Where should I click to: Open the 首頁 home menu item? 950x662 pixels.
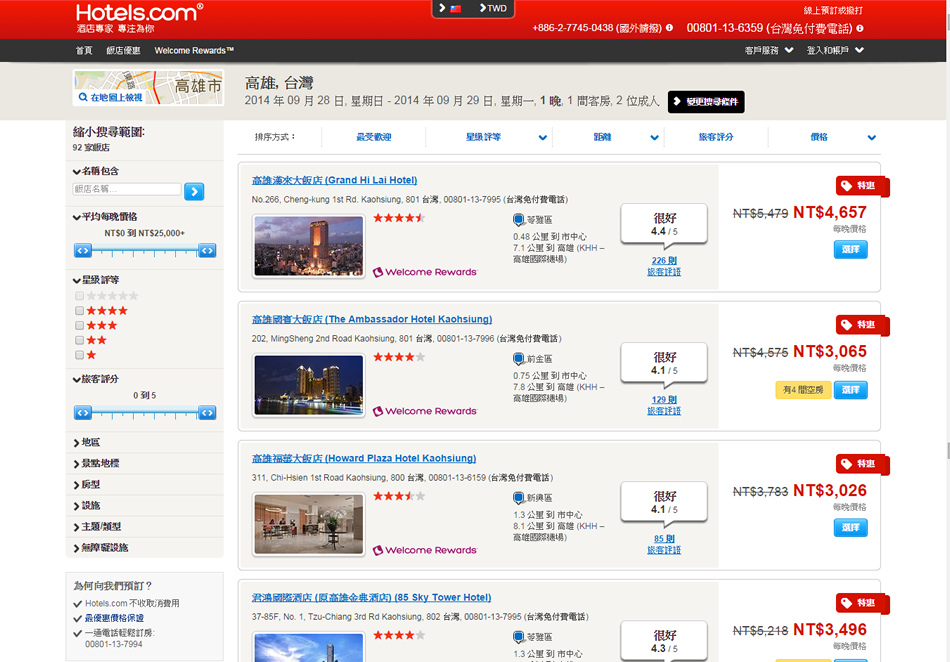pos(84,50)
